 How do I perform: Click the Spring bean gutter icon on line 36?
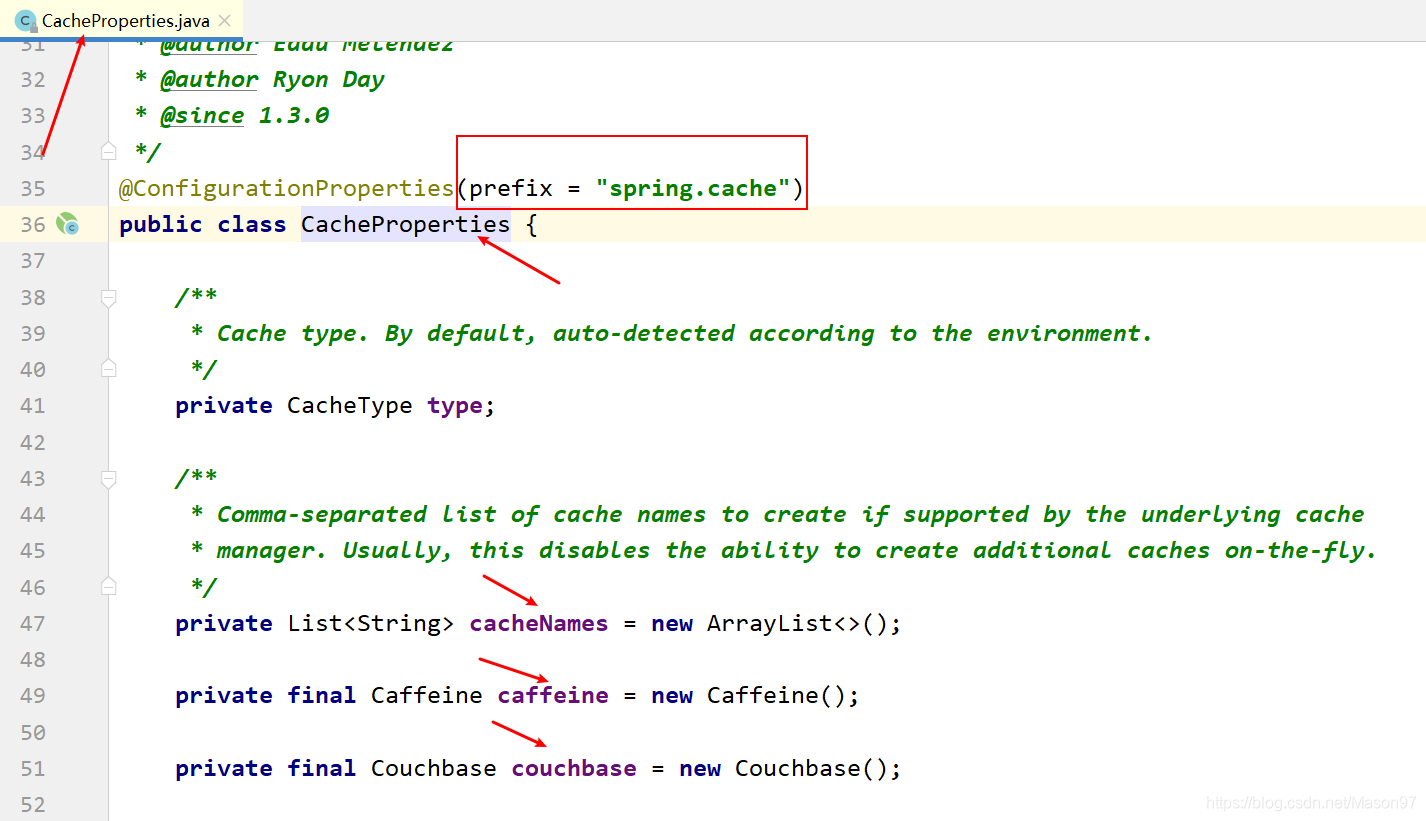click(x=67, y=224)
